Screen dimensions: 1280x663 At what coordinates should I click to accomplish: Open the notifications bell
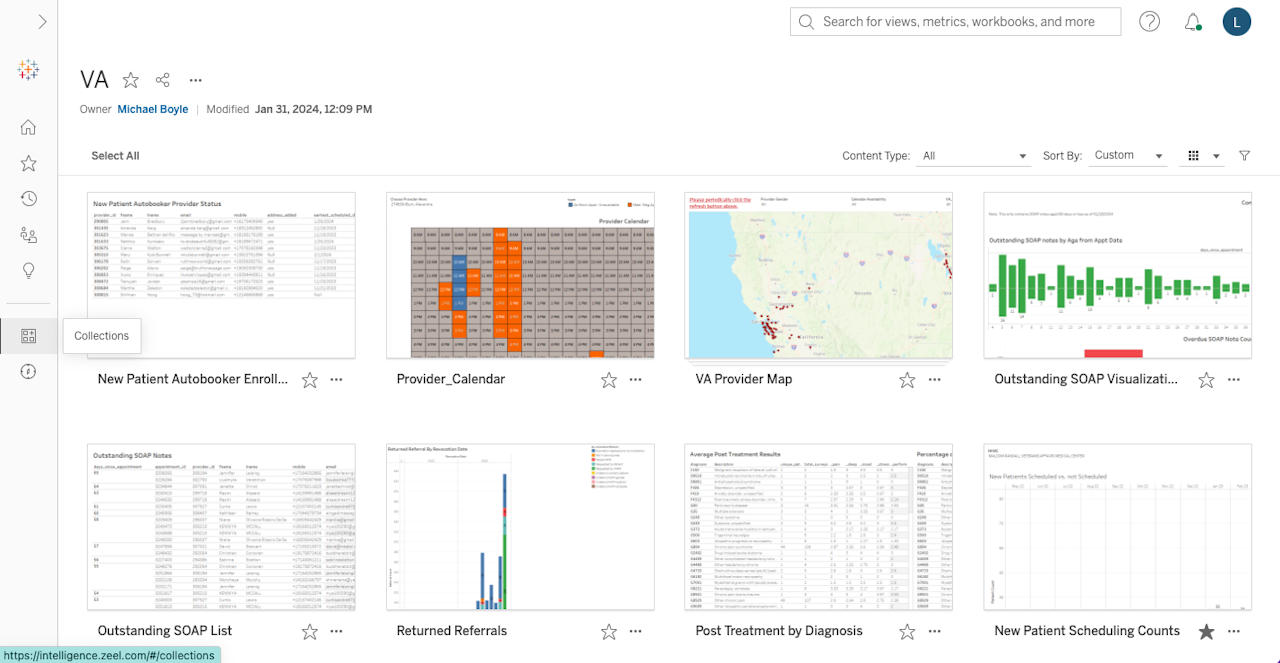[1192, 22]
